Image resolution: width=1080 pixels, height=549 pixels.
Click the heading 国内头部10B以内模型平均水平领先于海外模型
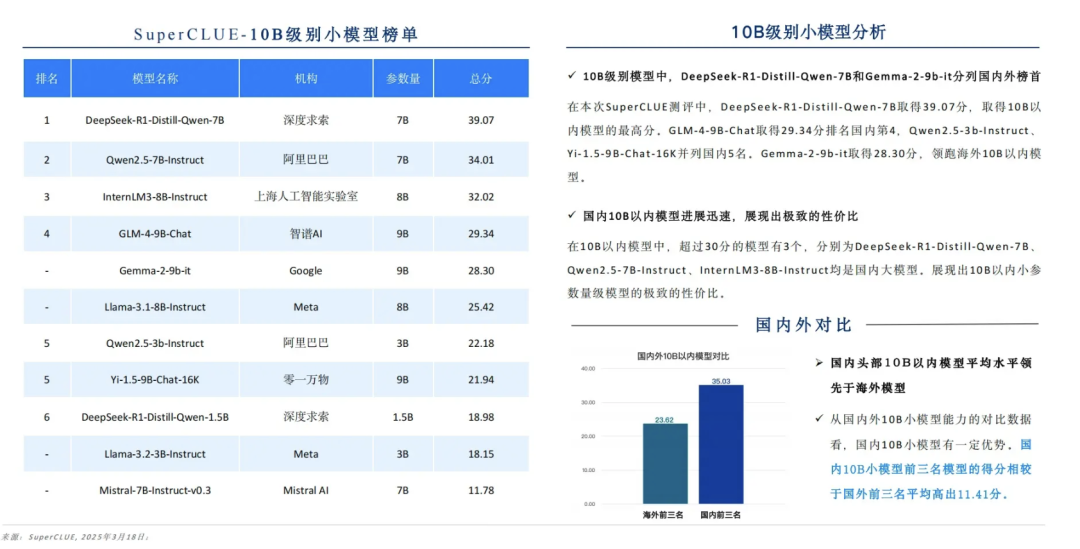(931, 375)
